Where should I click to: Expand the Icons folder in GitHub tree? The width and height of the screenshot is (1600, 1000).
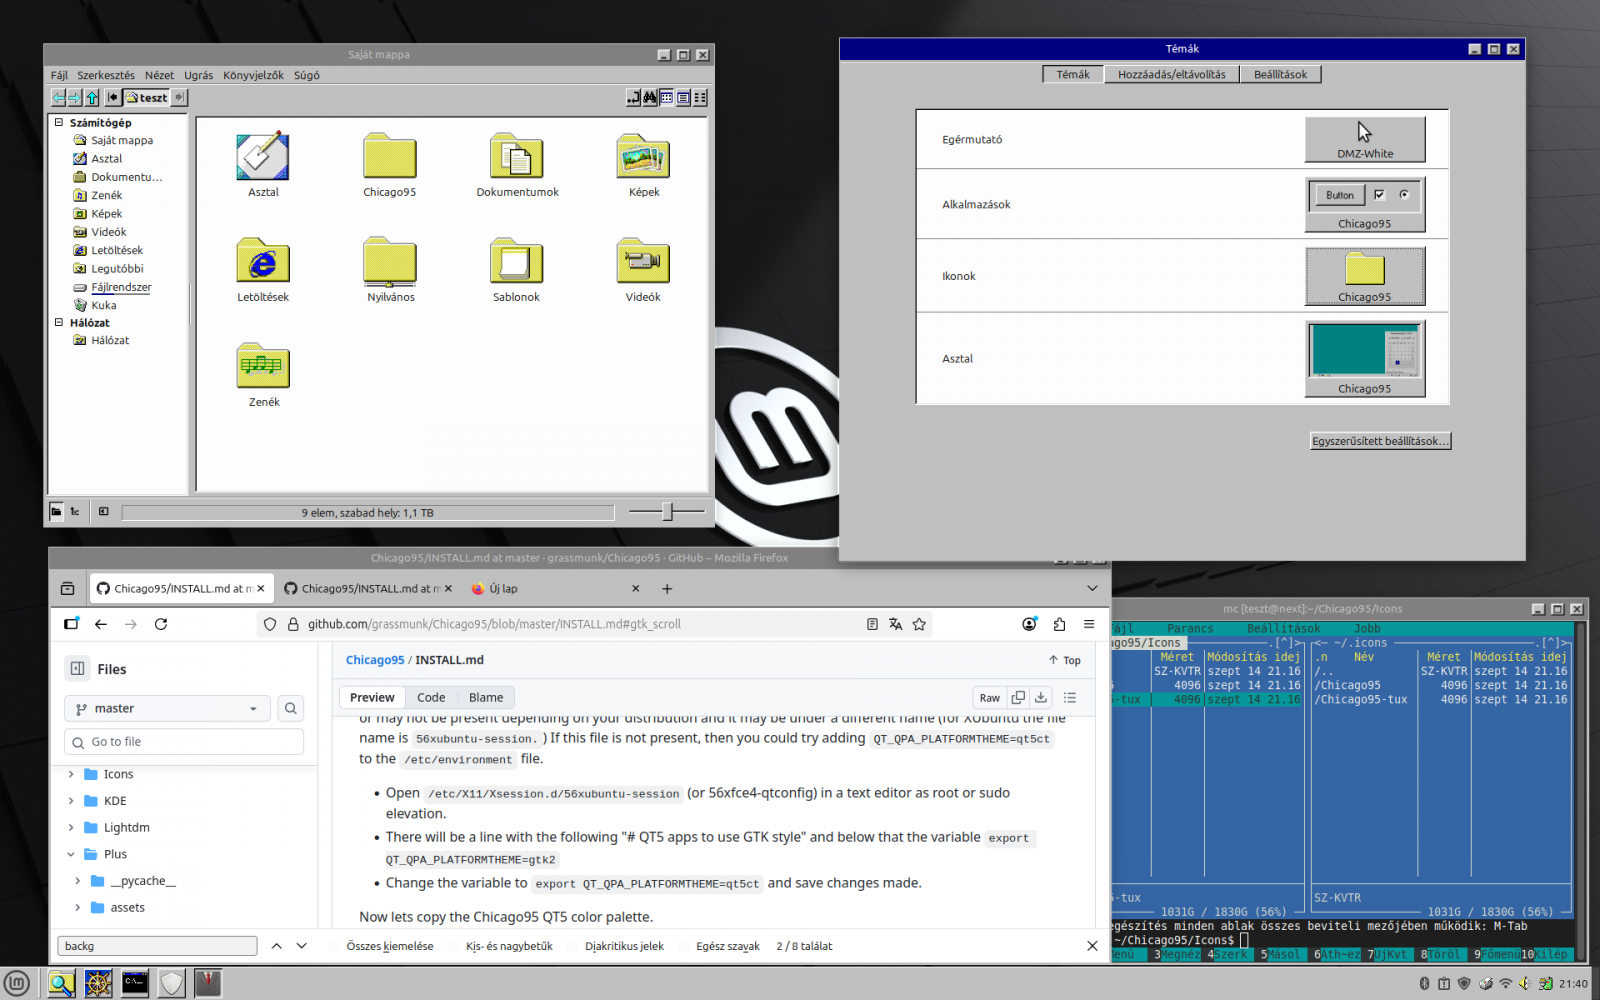click(x=71, y=774)
